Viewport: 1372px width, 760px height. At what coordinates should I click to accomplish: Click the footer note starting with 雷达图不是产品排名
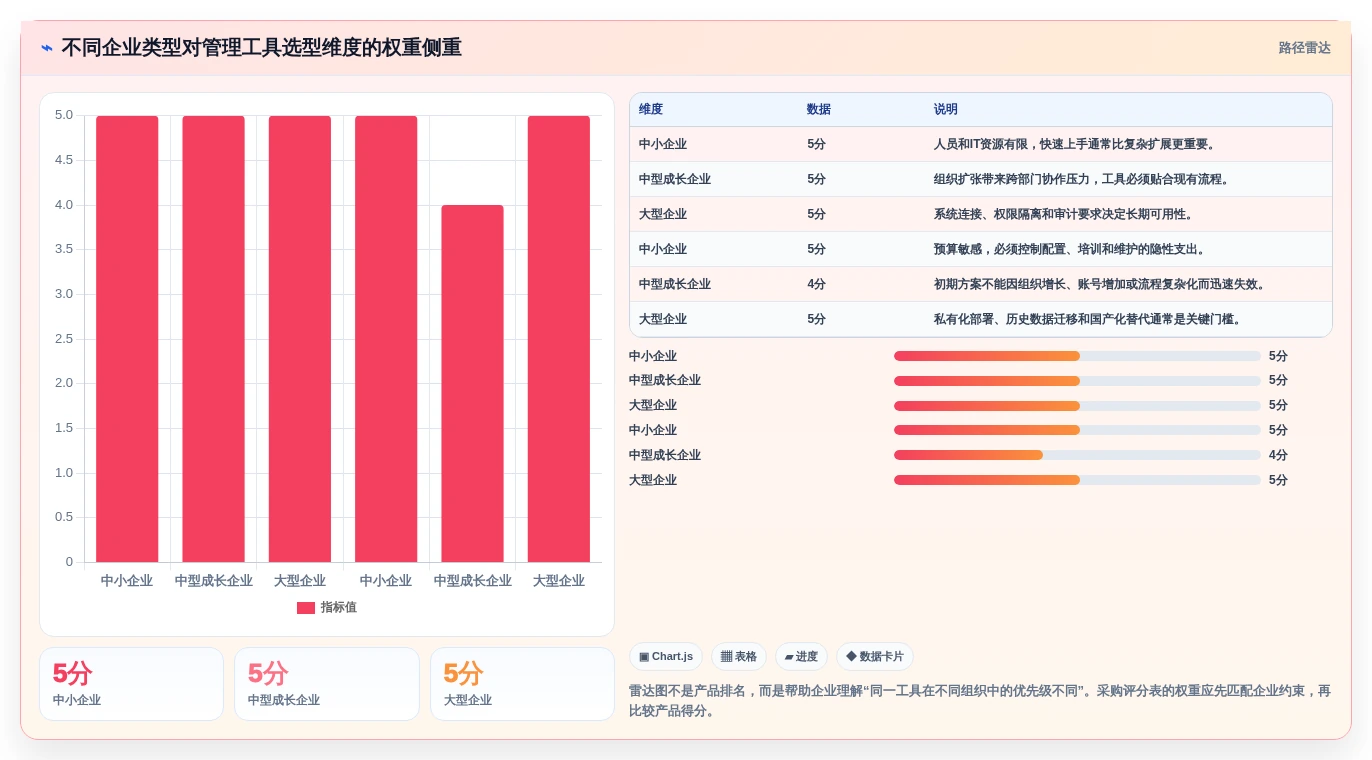[980, 701]
